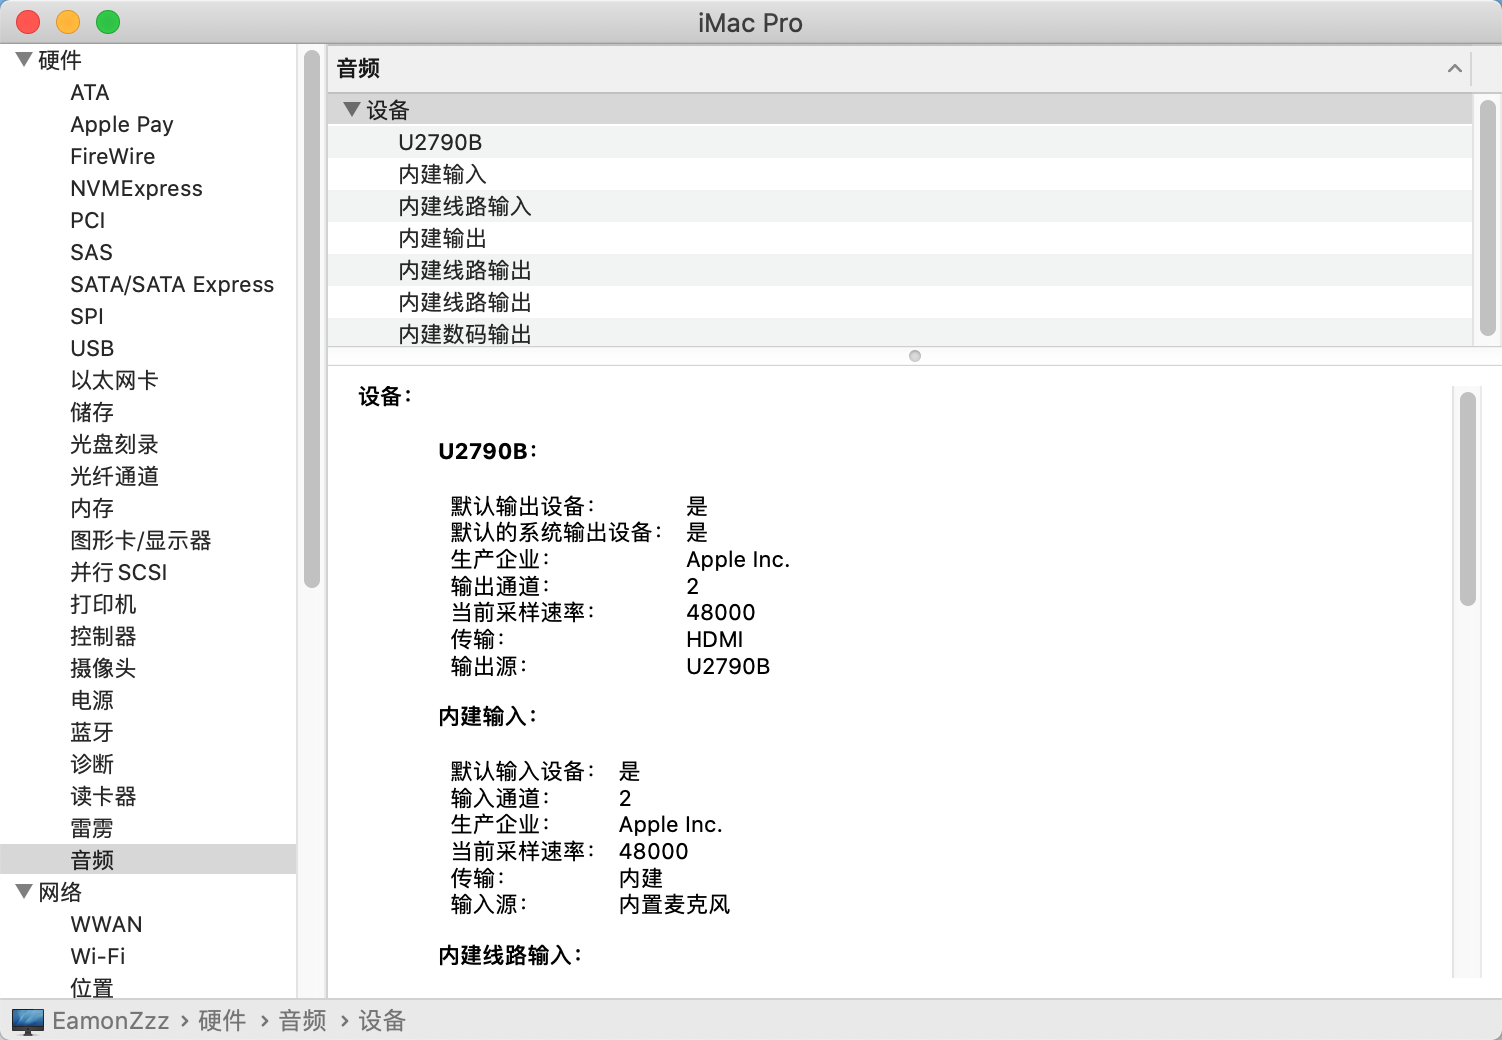The height and width of the screenshot is (1040, 1502).
Task: Select the highlighted 音频 sidebar item
Action: click(x=148, y=859)
